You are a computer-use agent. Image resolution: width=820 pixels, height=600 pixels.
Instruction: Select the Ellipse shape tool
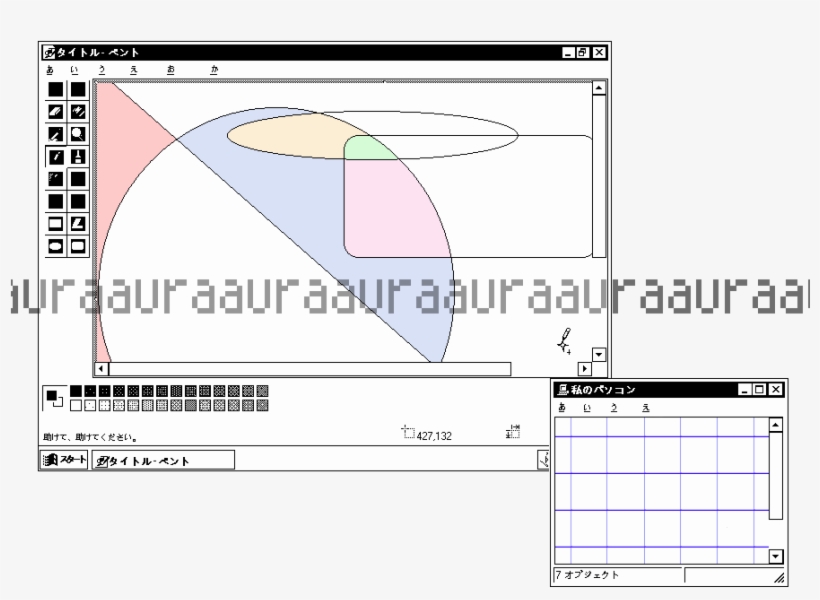click(x=56, y=245)
